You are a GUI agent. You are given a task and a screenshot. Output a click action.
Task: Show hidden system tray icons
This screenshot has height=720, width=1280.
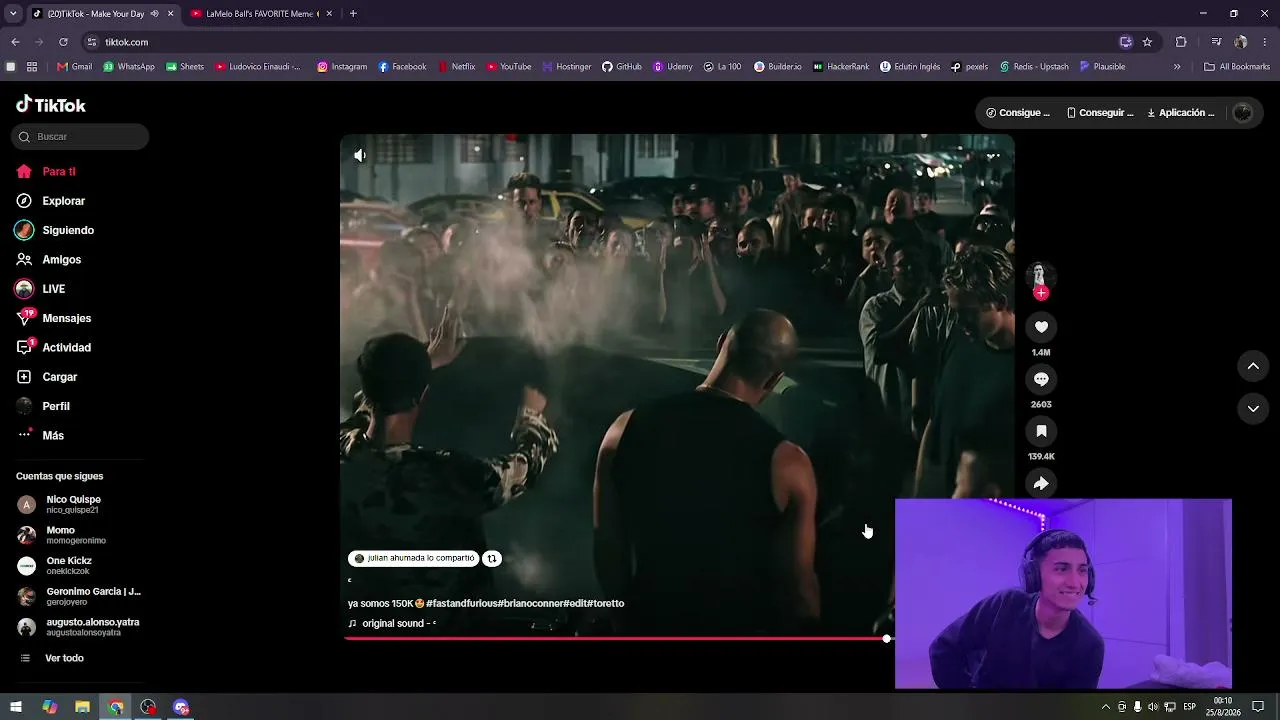click(1105, 707)
